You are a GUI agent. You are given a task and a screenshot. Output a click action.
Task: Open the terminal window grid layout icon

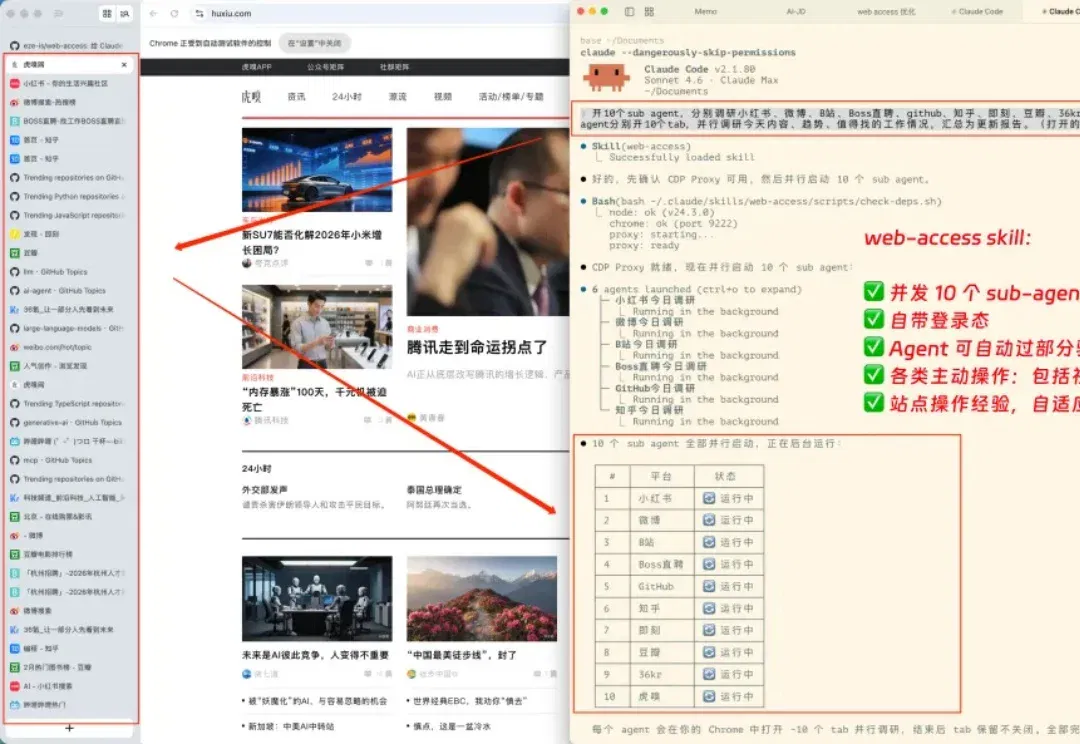point(649,12)
